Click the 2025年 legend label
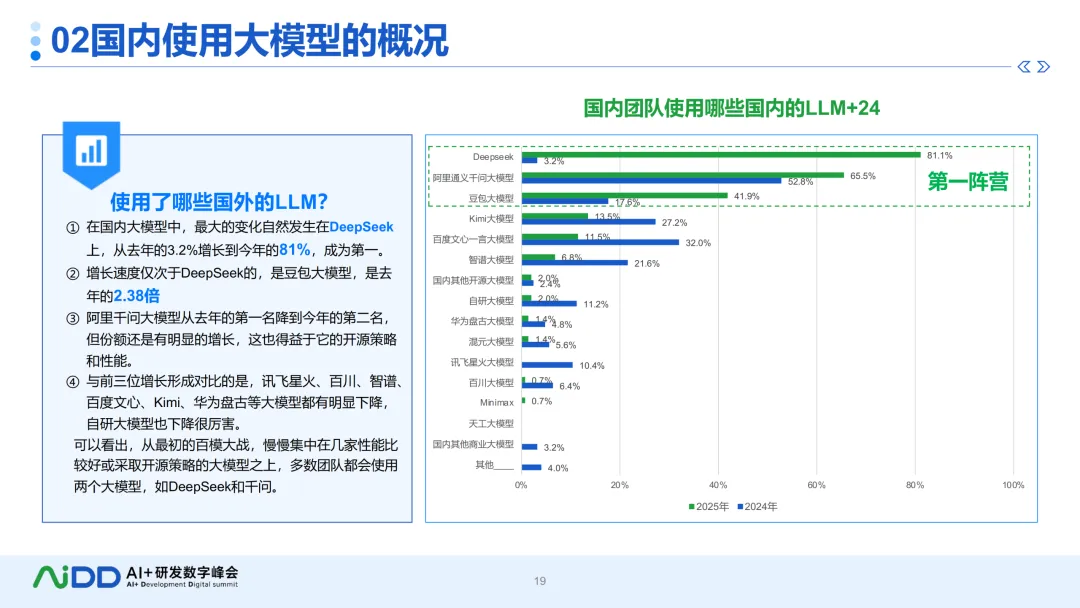1080x608 pixels. 712,507
